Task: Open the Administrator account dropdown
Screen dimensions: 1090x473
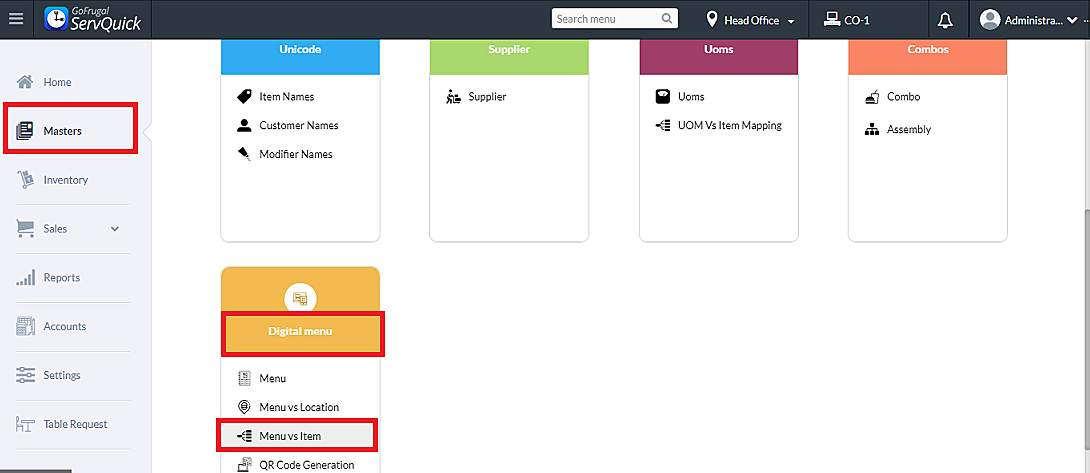Action: click(x=1034, y=20)
